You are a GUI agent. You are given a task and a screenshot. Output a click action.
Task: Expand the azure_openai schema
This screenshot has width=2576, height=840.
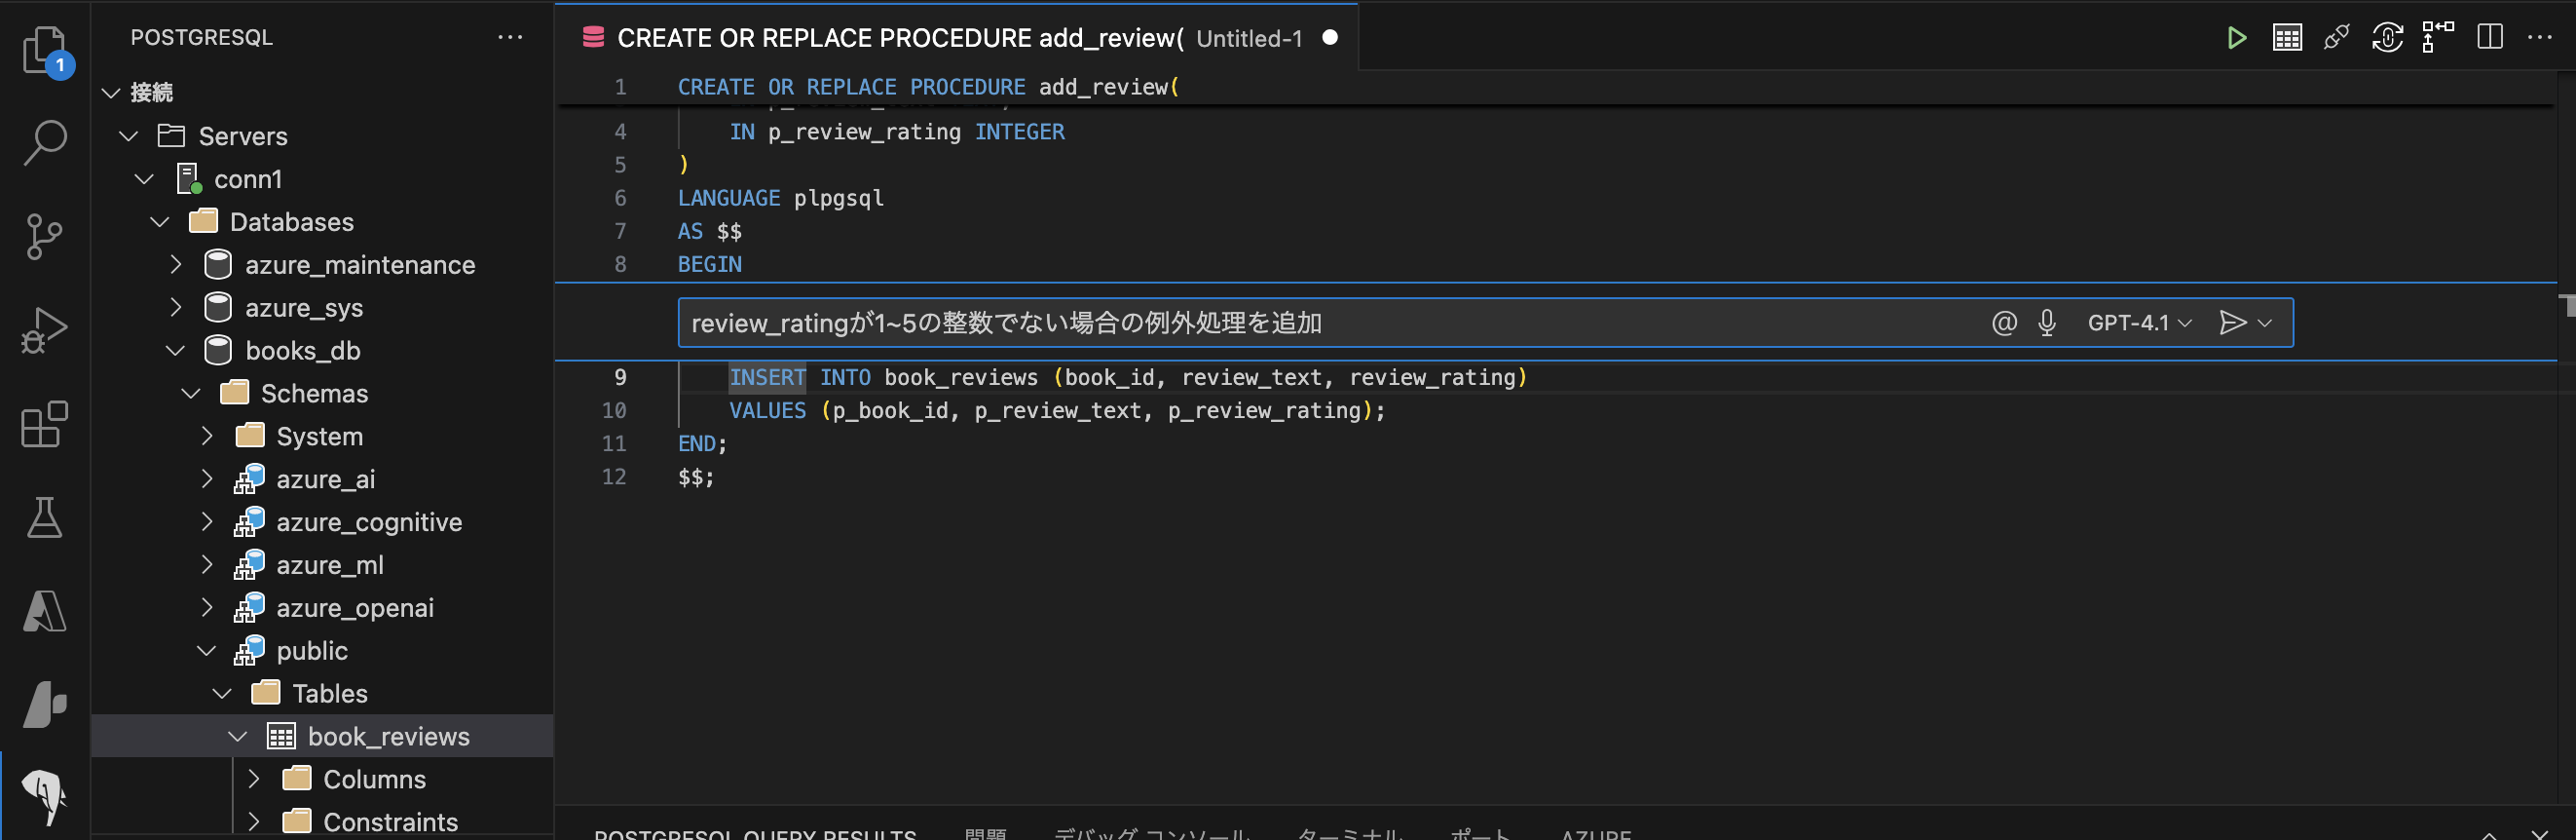click(x=207, y=609)
